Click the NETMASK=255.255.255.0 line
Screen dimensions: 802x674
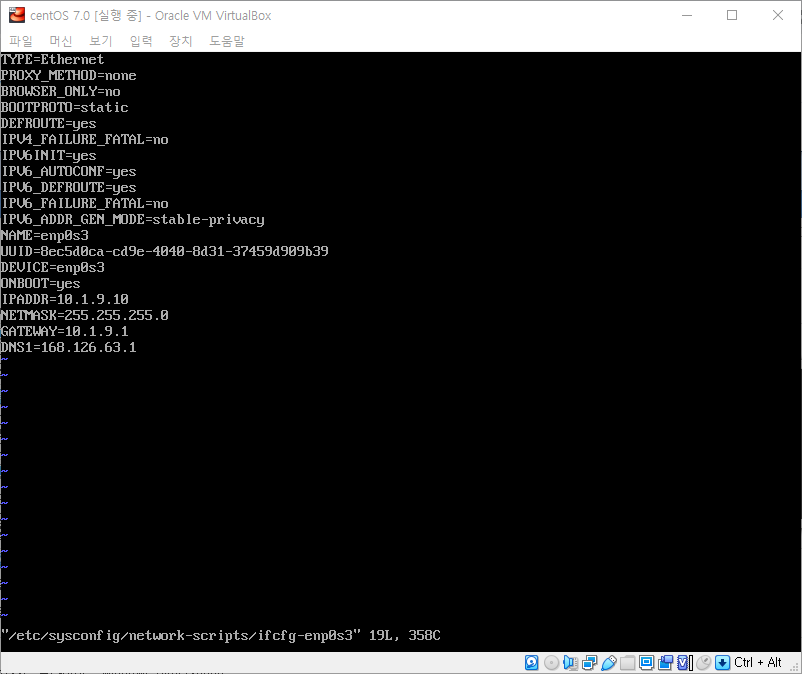click(x=84, y=315)
